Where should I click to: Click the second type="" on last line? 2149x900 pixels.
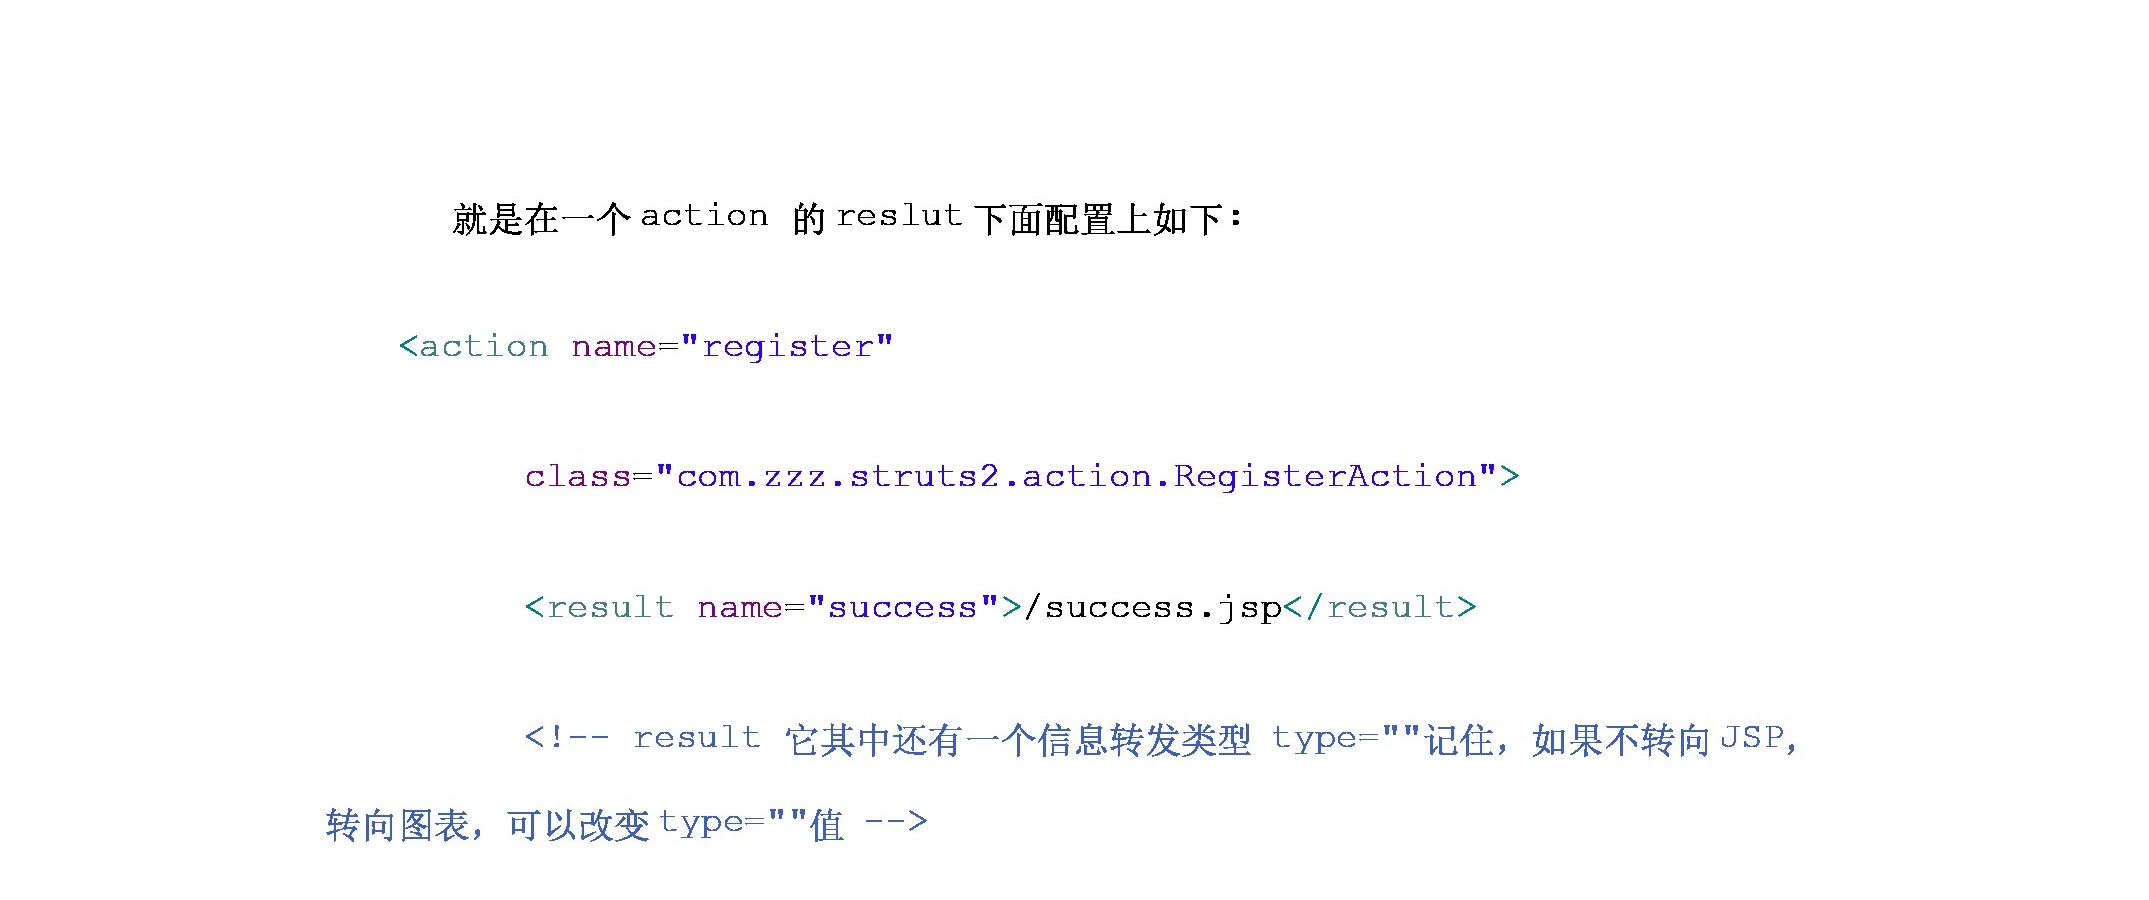click(733, 823)
